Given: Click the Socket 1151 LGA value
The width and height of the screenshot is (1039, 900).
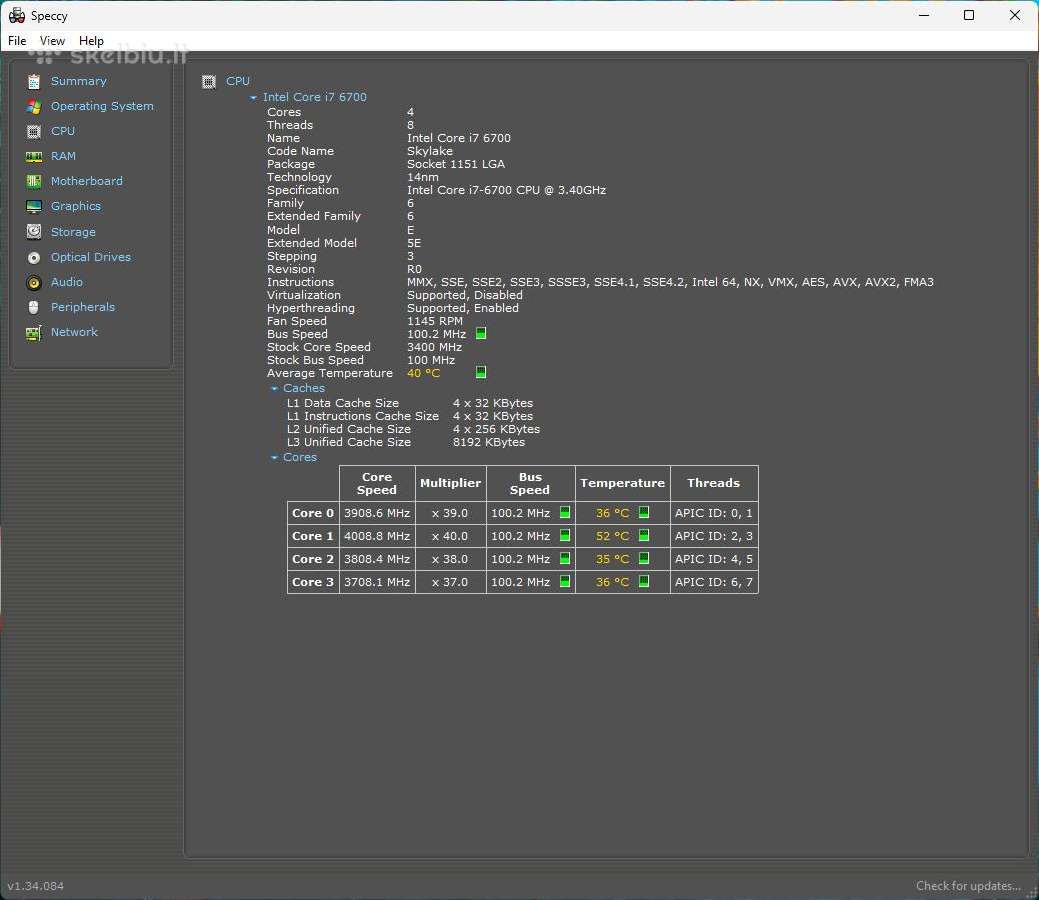Looking at the screenshot, I should coord(456,164).
